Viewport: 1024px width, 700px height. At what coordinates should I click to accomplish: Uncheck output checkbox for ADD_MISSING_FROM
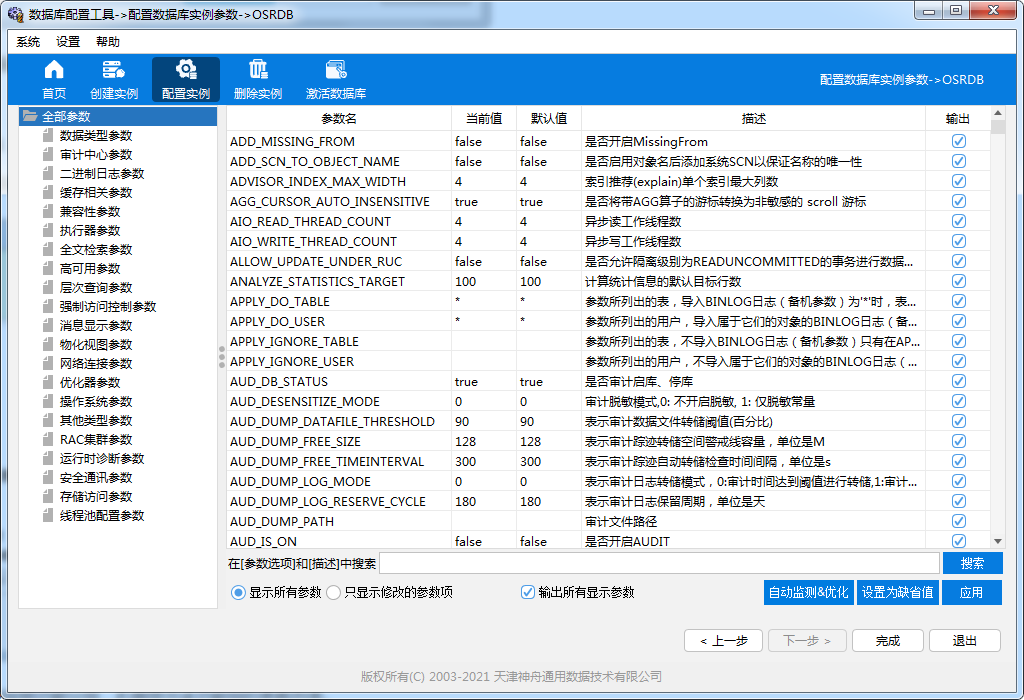[959, 141]
